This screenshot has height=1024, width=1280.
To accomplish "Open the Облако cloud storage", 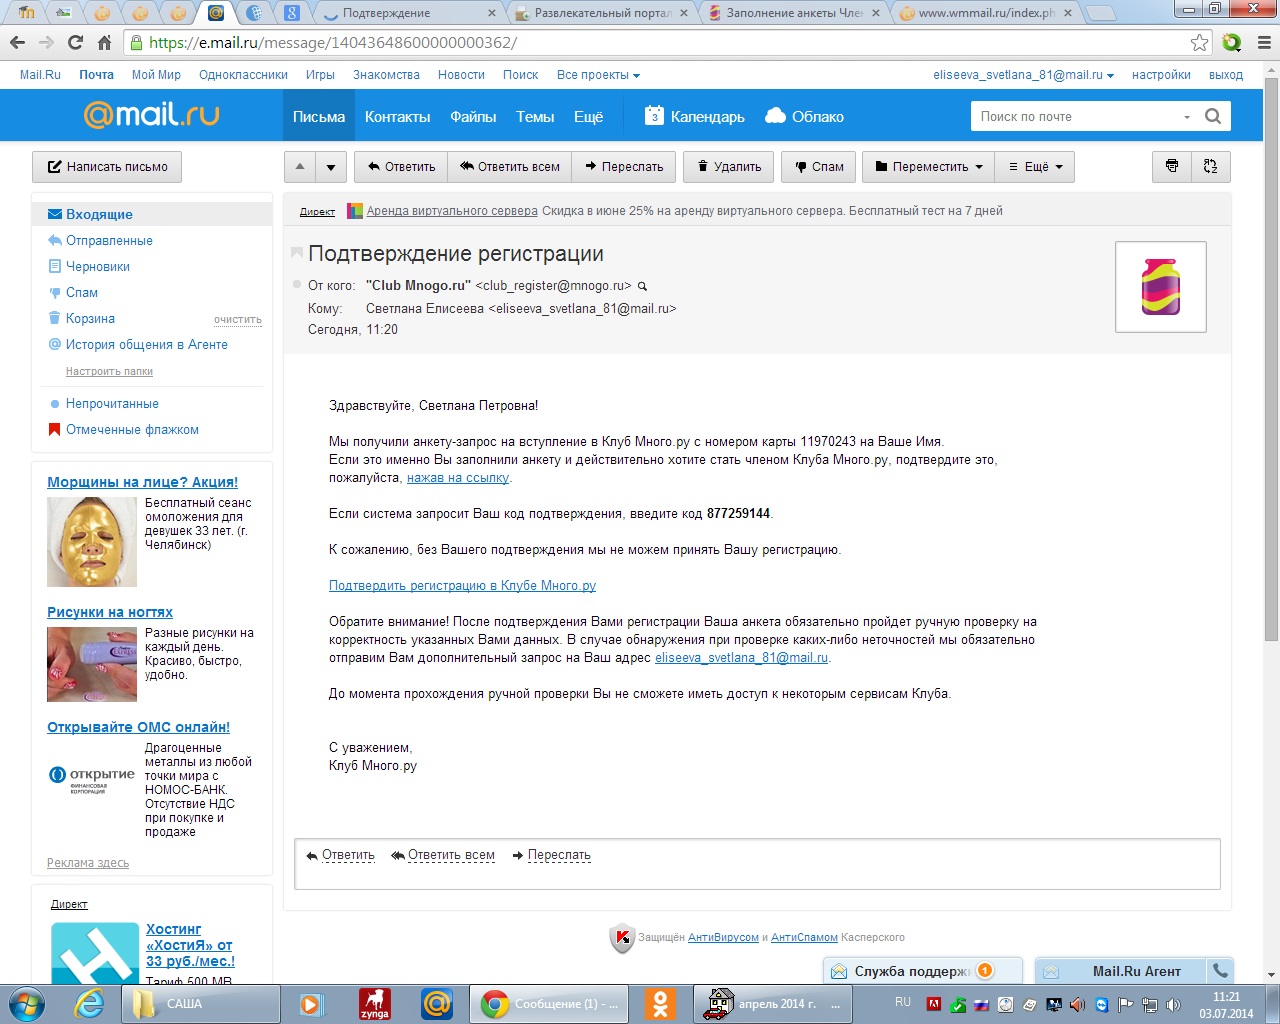I will (x=805, y=116).
